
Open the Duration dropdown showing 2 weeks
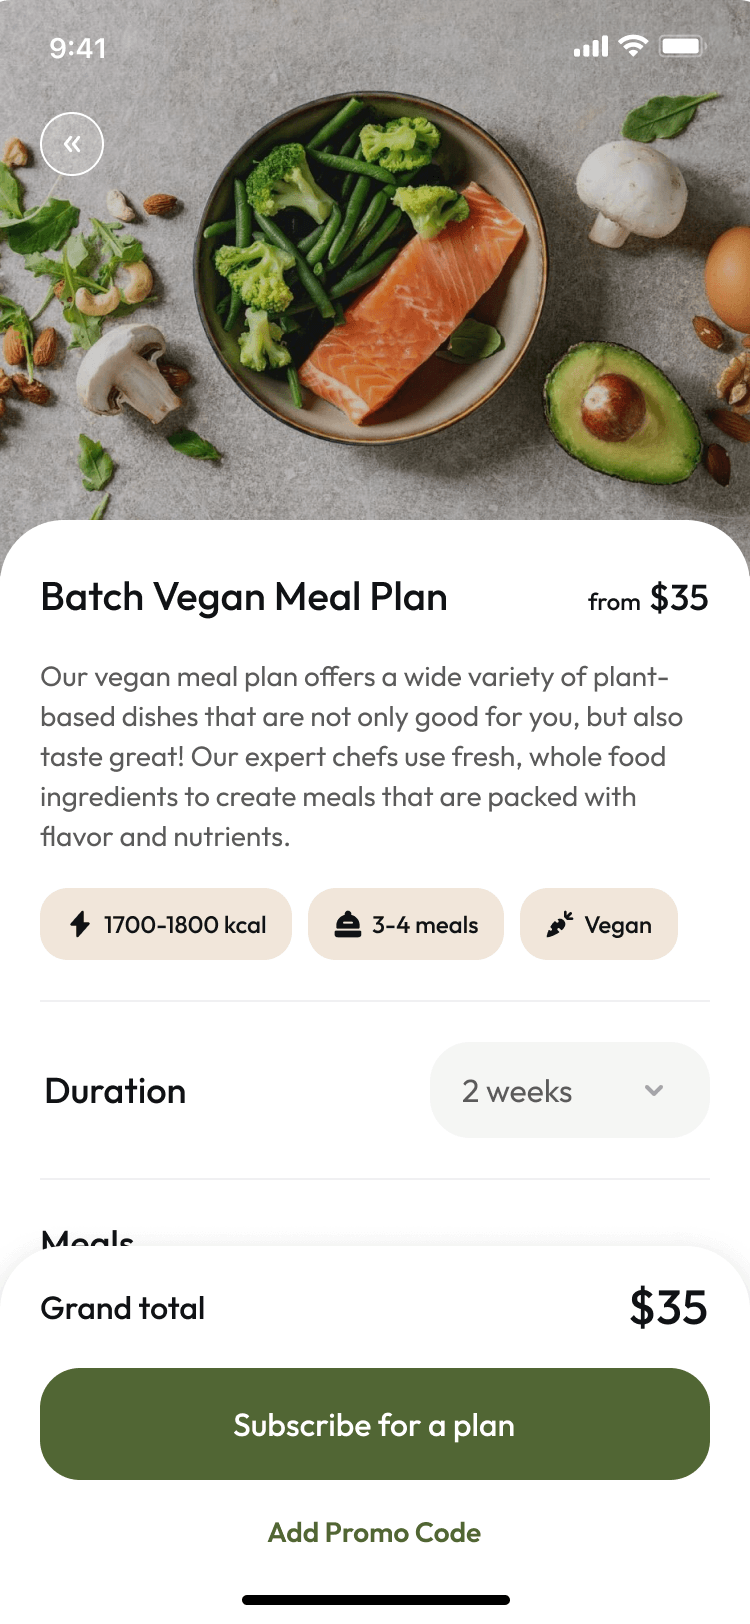pos(569,1090)
